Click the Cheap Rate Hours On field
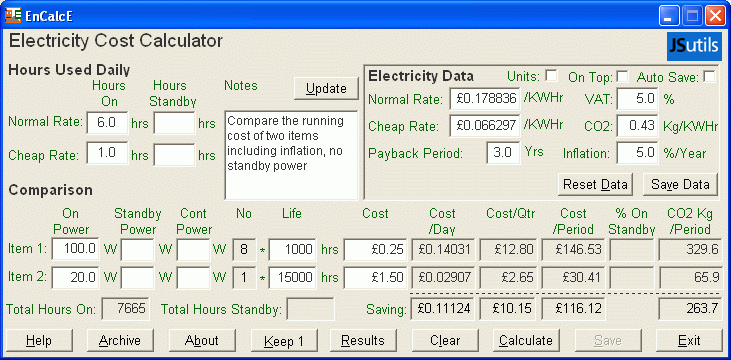 (x=107, y=154)
